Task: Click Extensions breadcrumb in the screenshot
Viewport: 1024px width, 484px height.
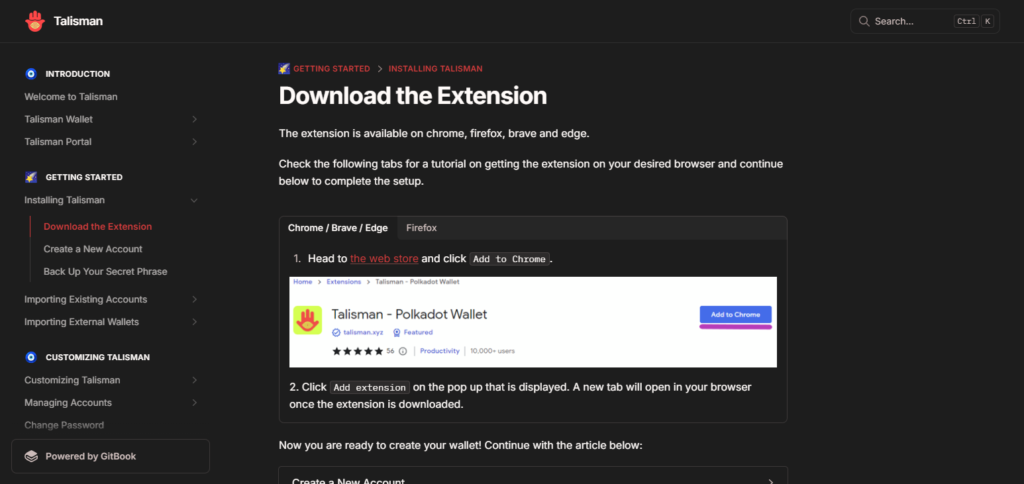Action: point(344,282)
